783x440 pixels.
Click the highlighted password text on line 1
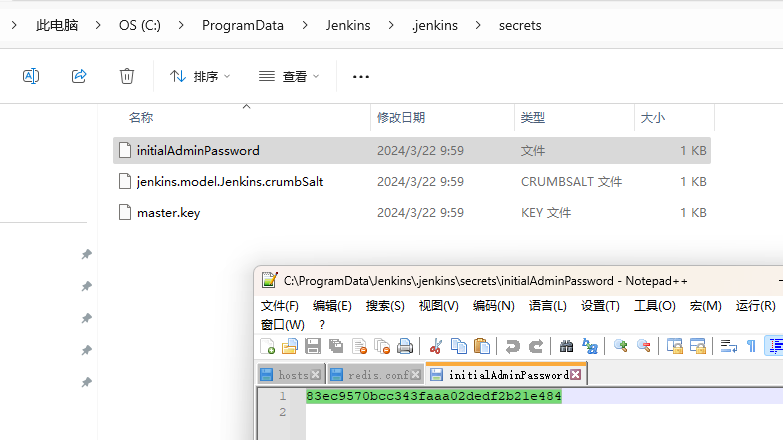pyautogui.click(x=433, y=396)
